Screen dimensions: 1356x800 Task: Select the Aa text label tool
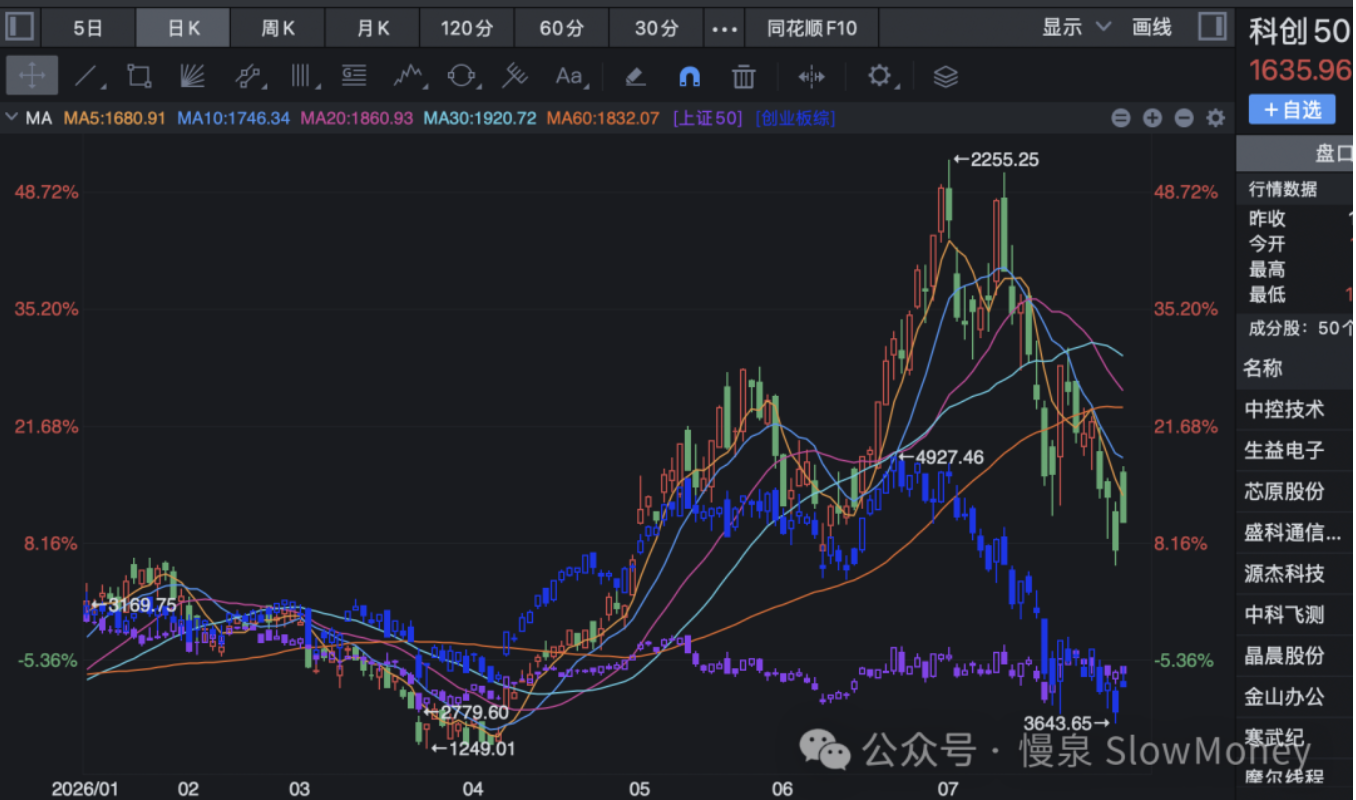[569, 76]
